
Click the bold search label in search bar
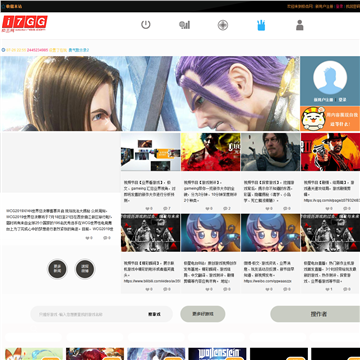click(154, 314)
